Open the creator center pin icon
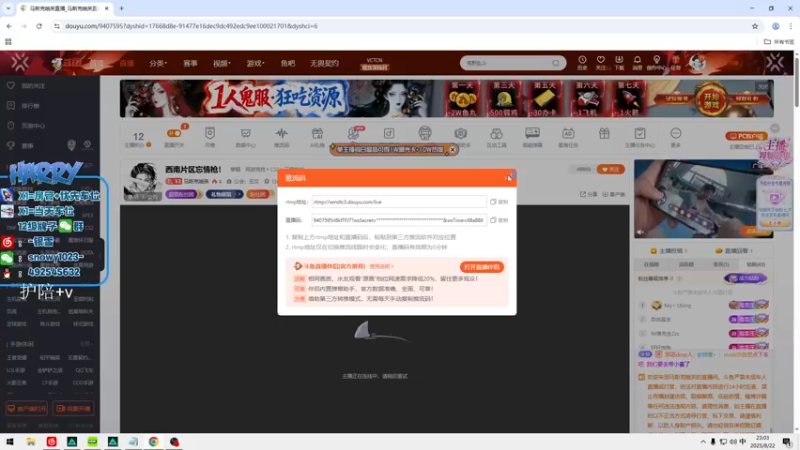The width and height of the screenshot is (800, 450). coord(656,63)
